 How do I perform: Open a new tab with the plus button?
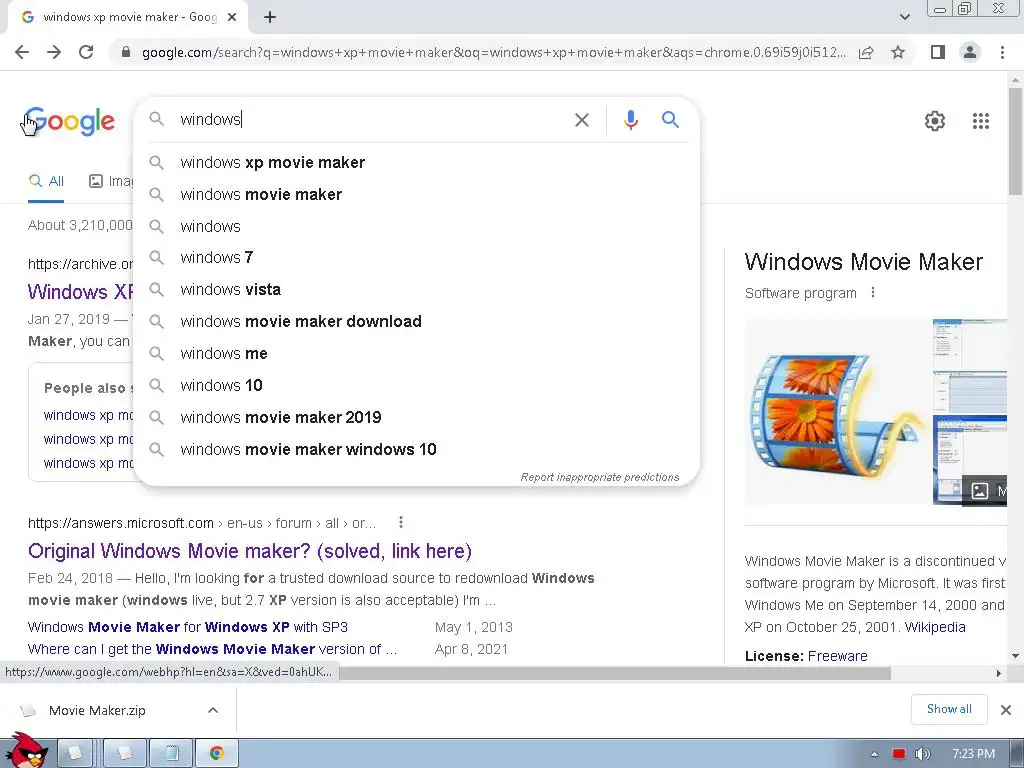point(270,18)
